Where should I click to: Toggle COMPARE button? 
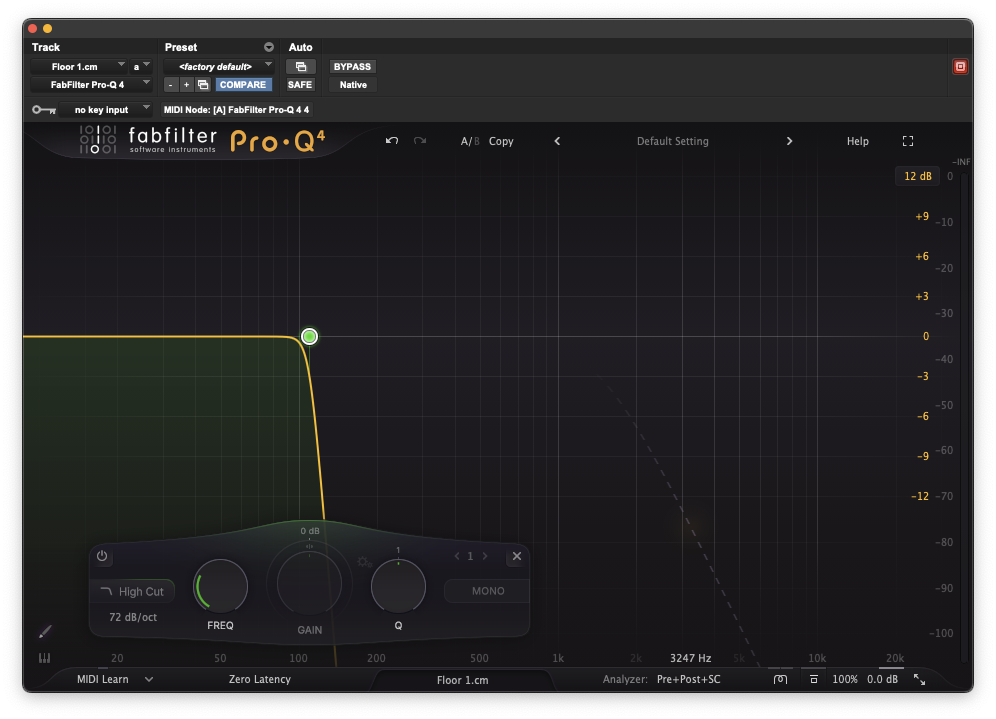coord(243,84)
